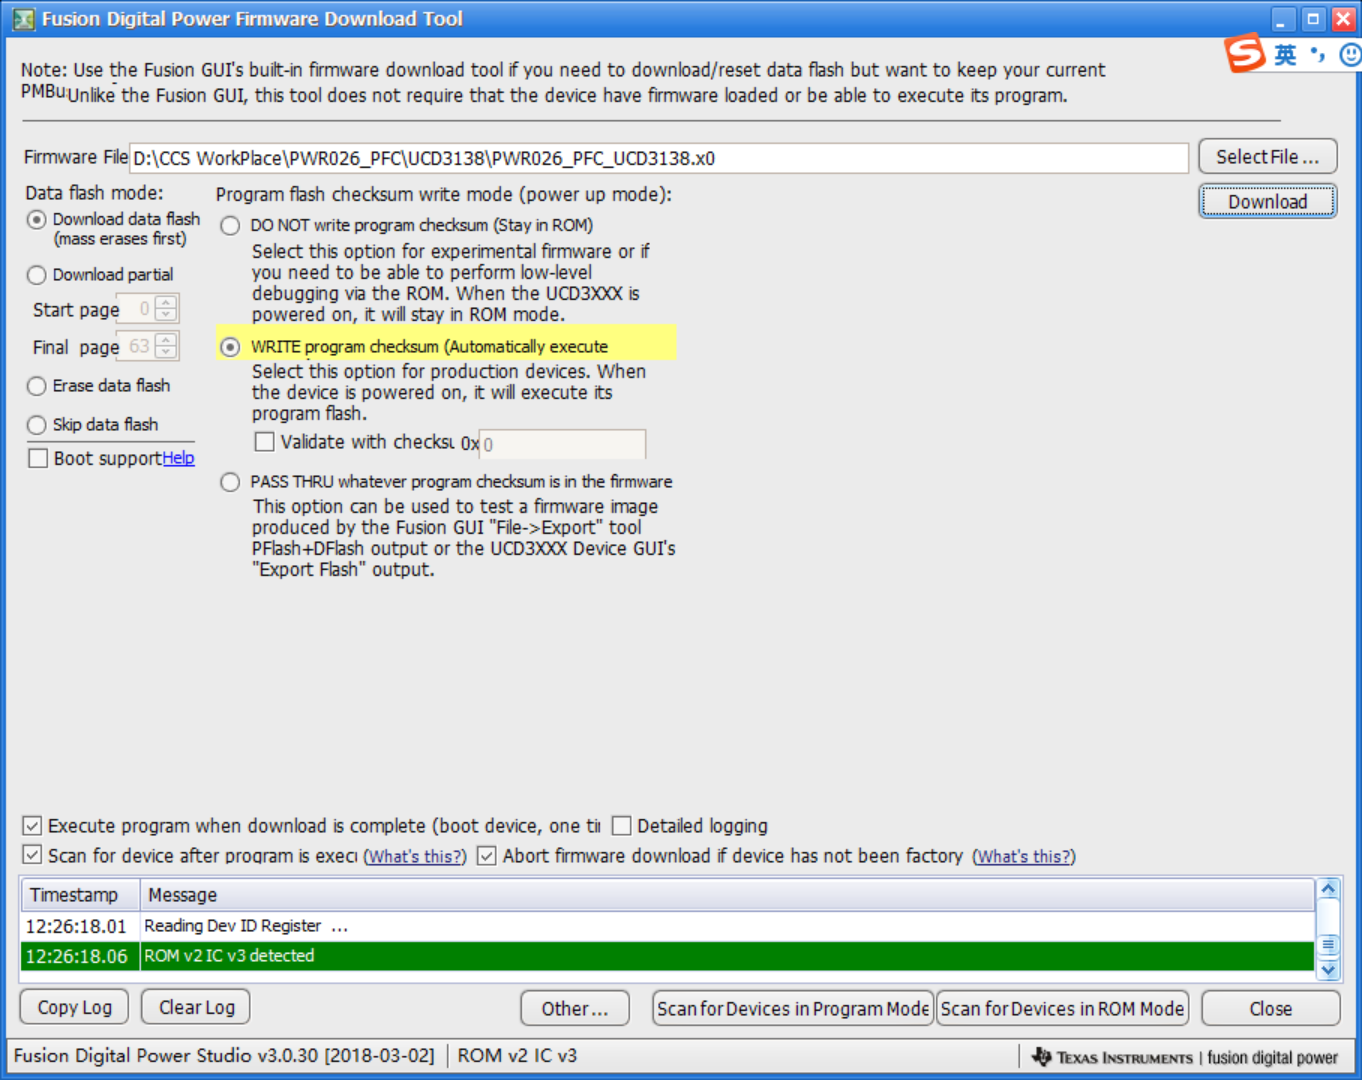The height and width of the screenshot is (1080, 1362).
Task: Click the application icon in title bar
Action: click(23, 19)
